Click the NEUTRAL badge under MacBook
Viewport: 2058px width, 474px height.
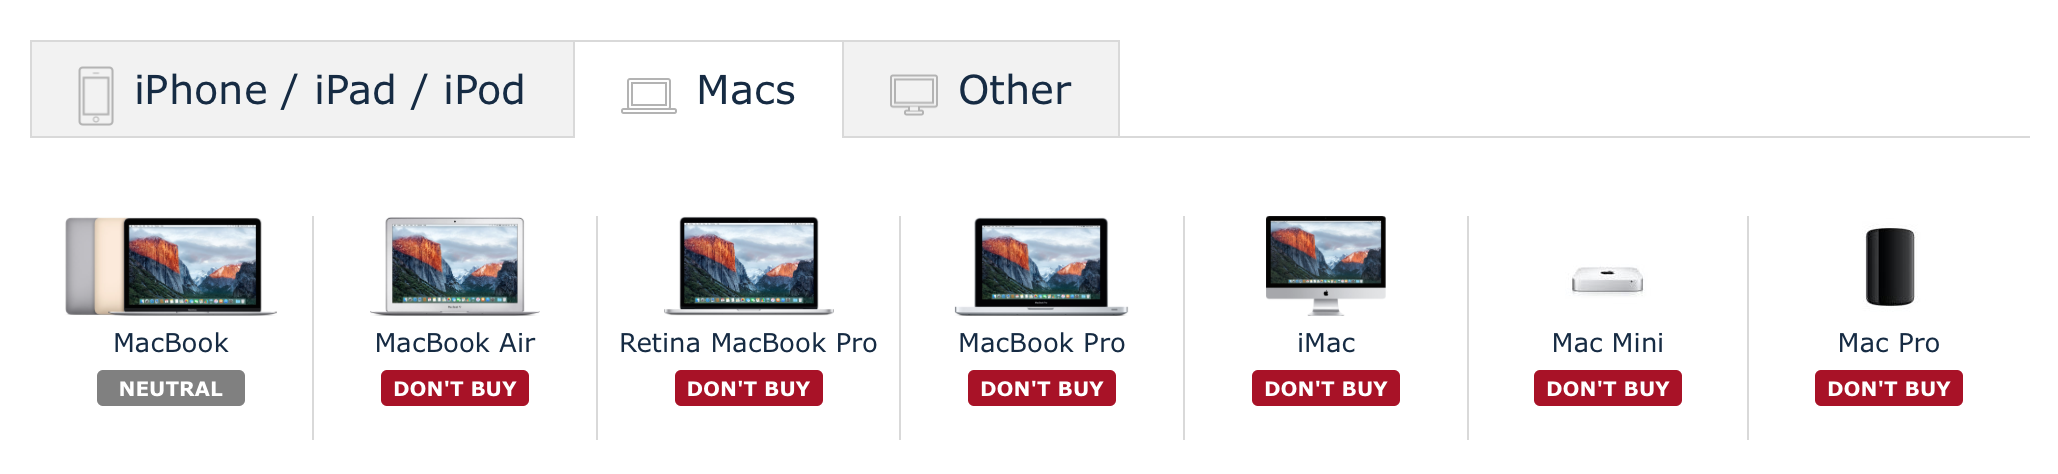click(x=171, y=388)
